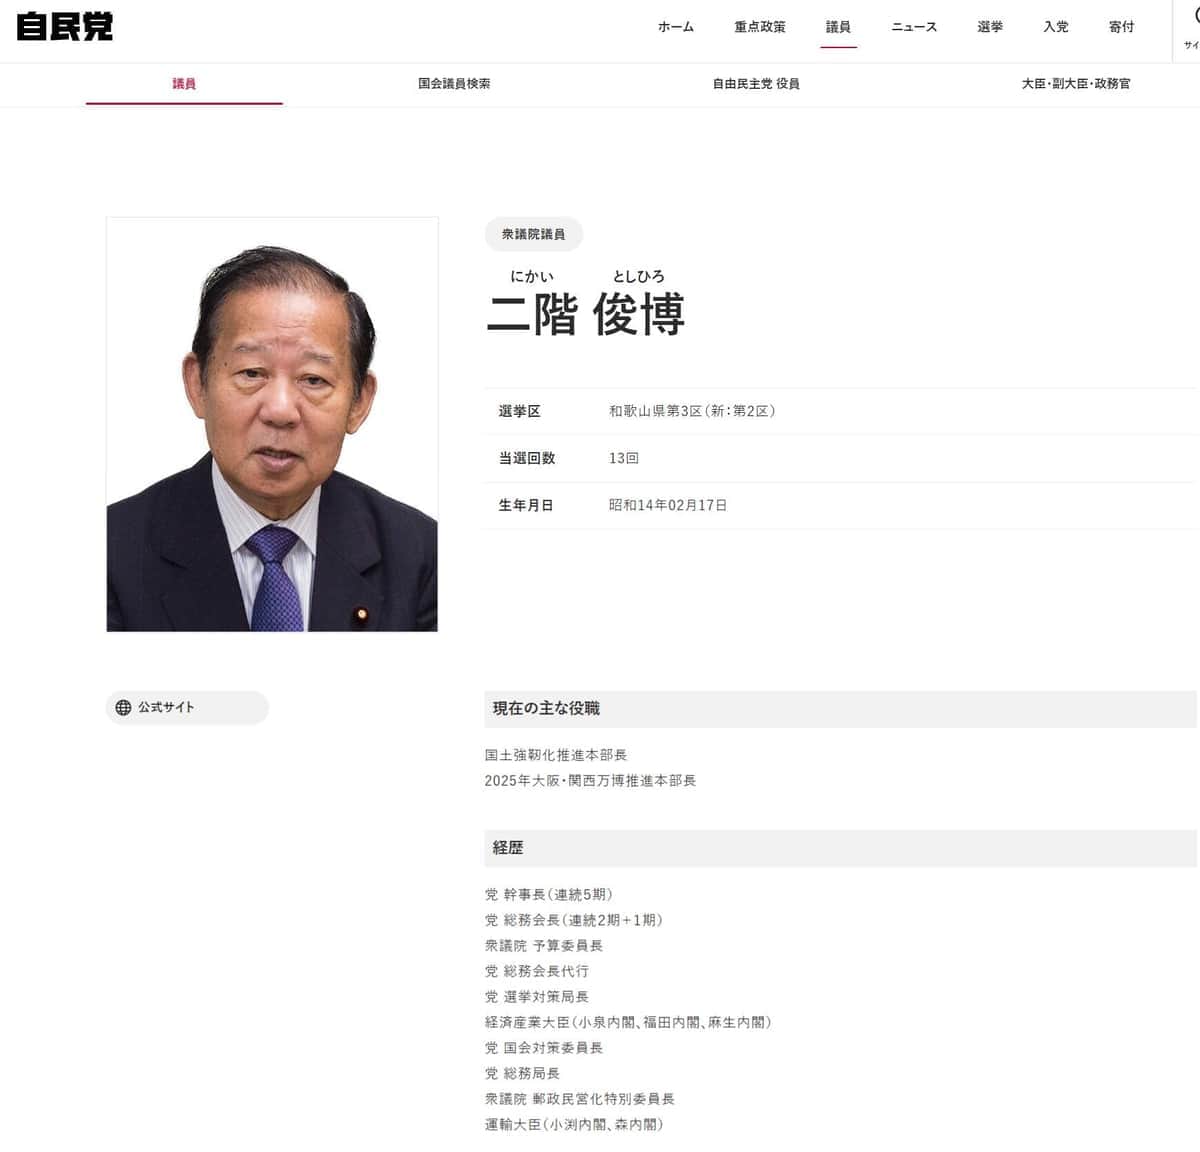Screen dimensions: 1200x1152
Task: Click the サイト内検索 label
Action: 1189,44
